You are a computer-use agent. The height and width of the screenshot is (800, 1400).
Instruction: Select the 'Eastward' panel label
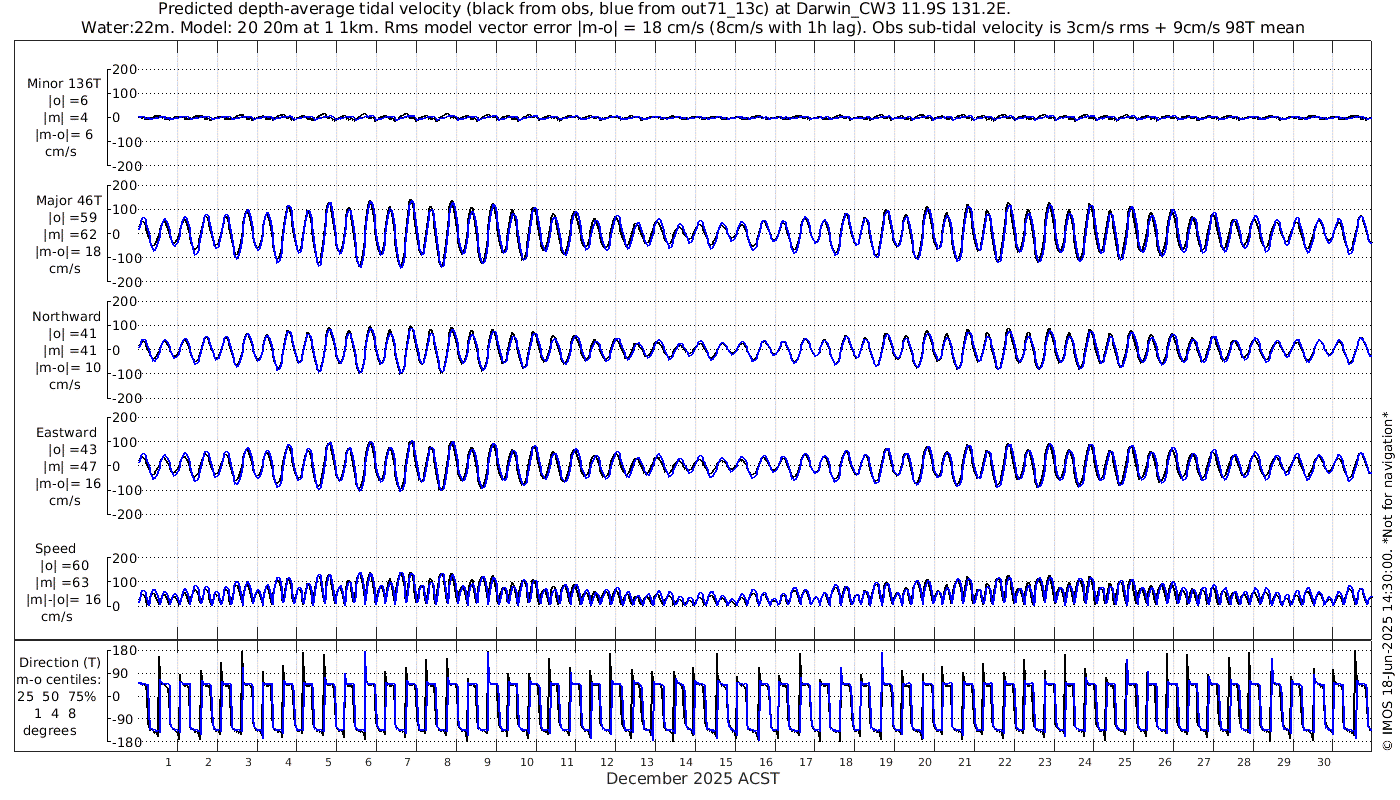tap(66, 433)
